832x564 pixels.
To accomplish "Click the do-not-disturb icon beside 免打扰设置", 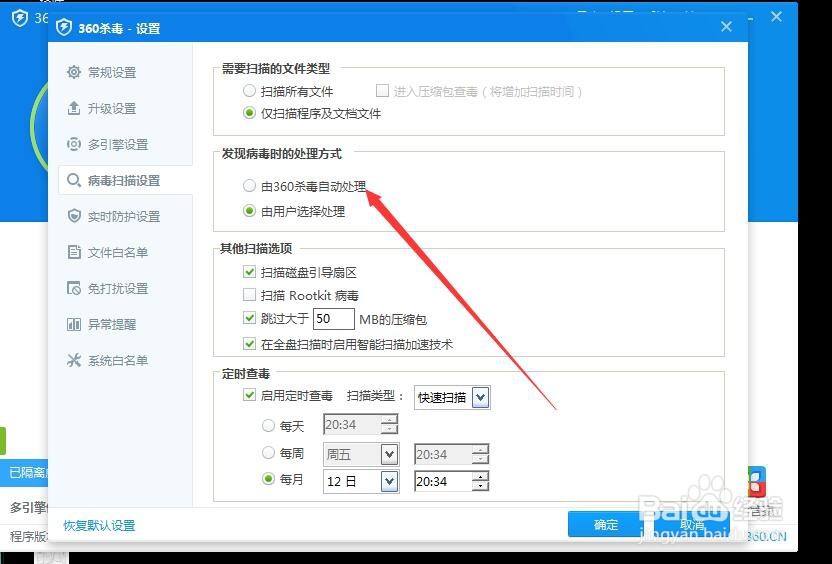I will [74, 288].
